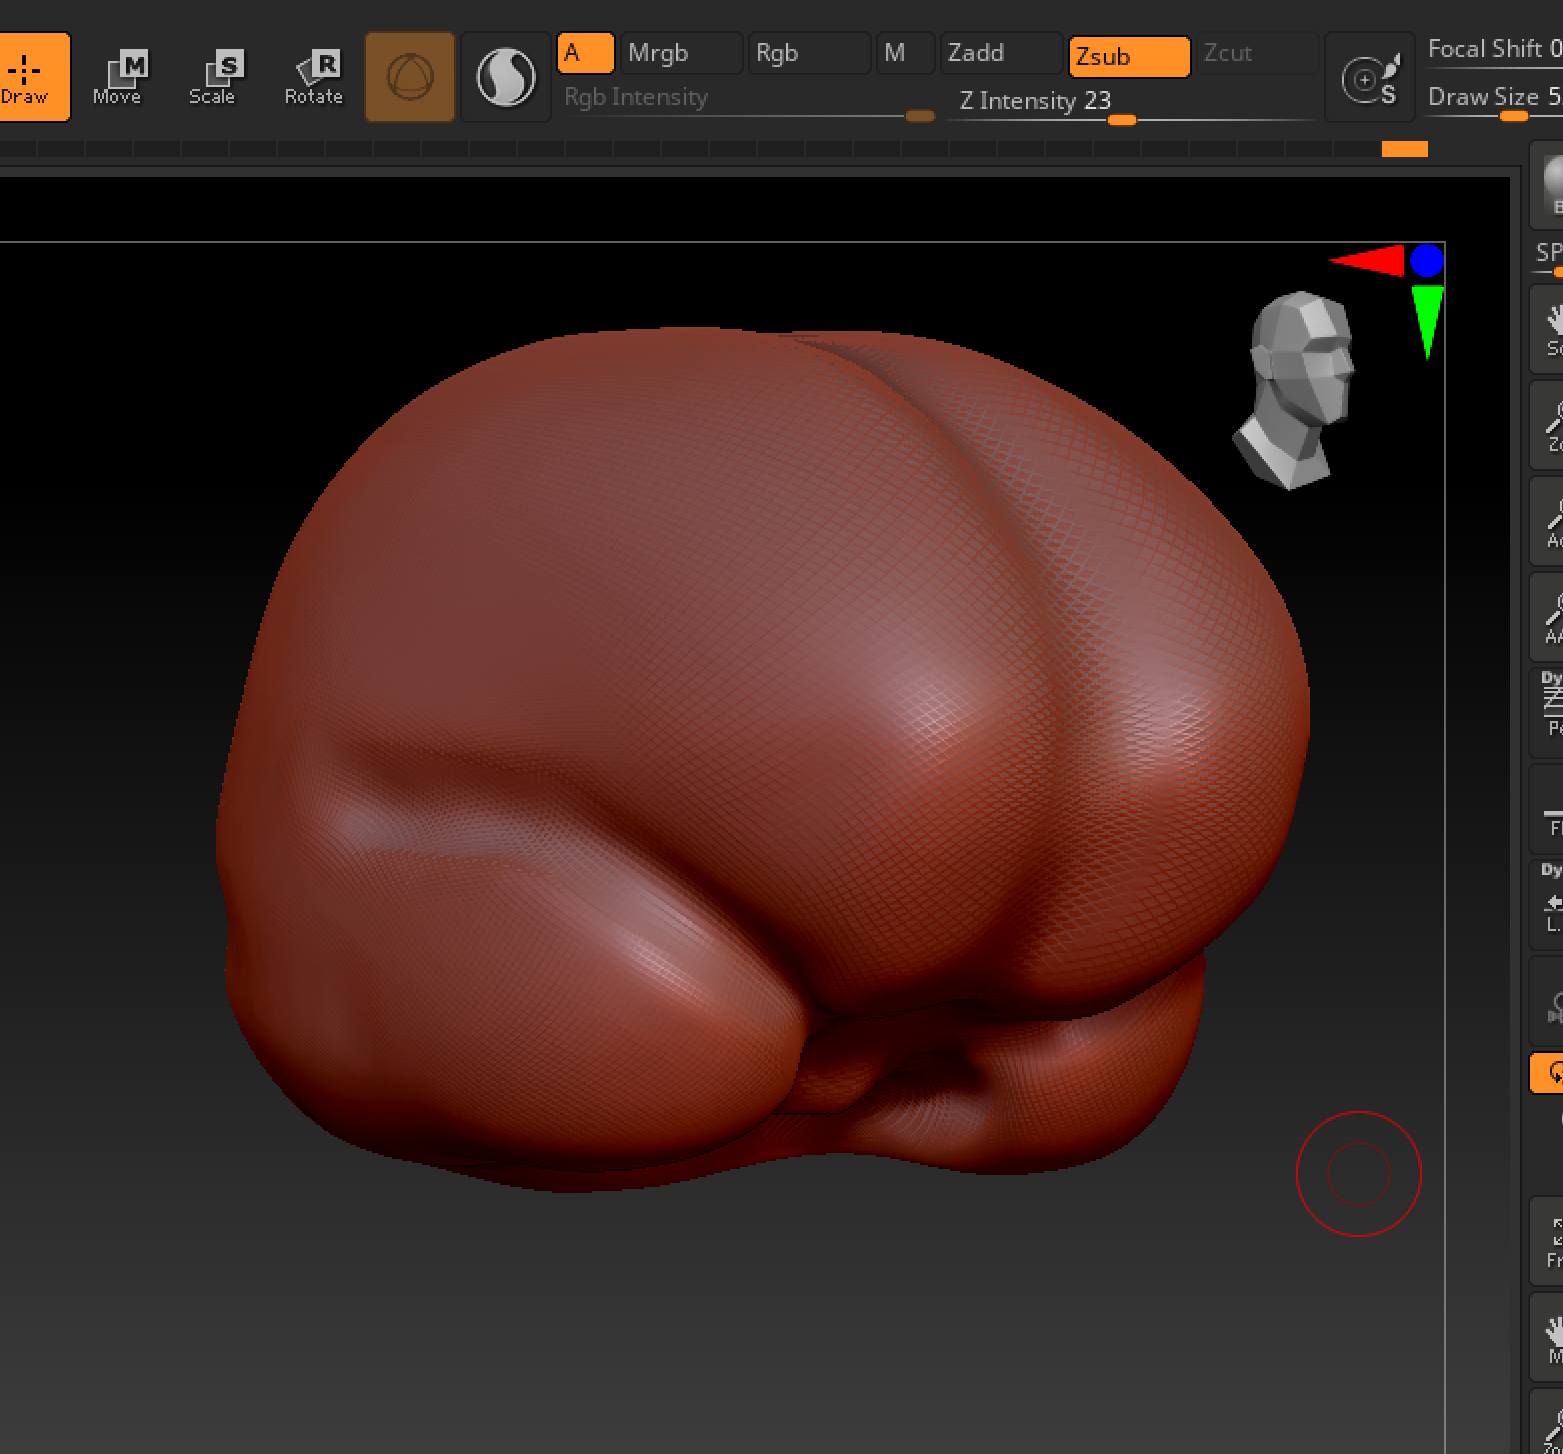Switch sculpting to Zadd
The image size is (1563, 1454).
[1001, 53]
